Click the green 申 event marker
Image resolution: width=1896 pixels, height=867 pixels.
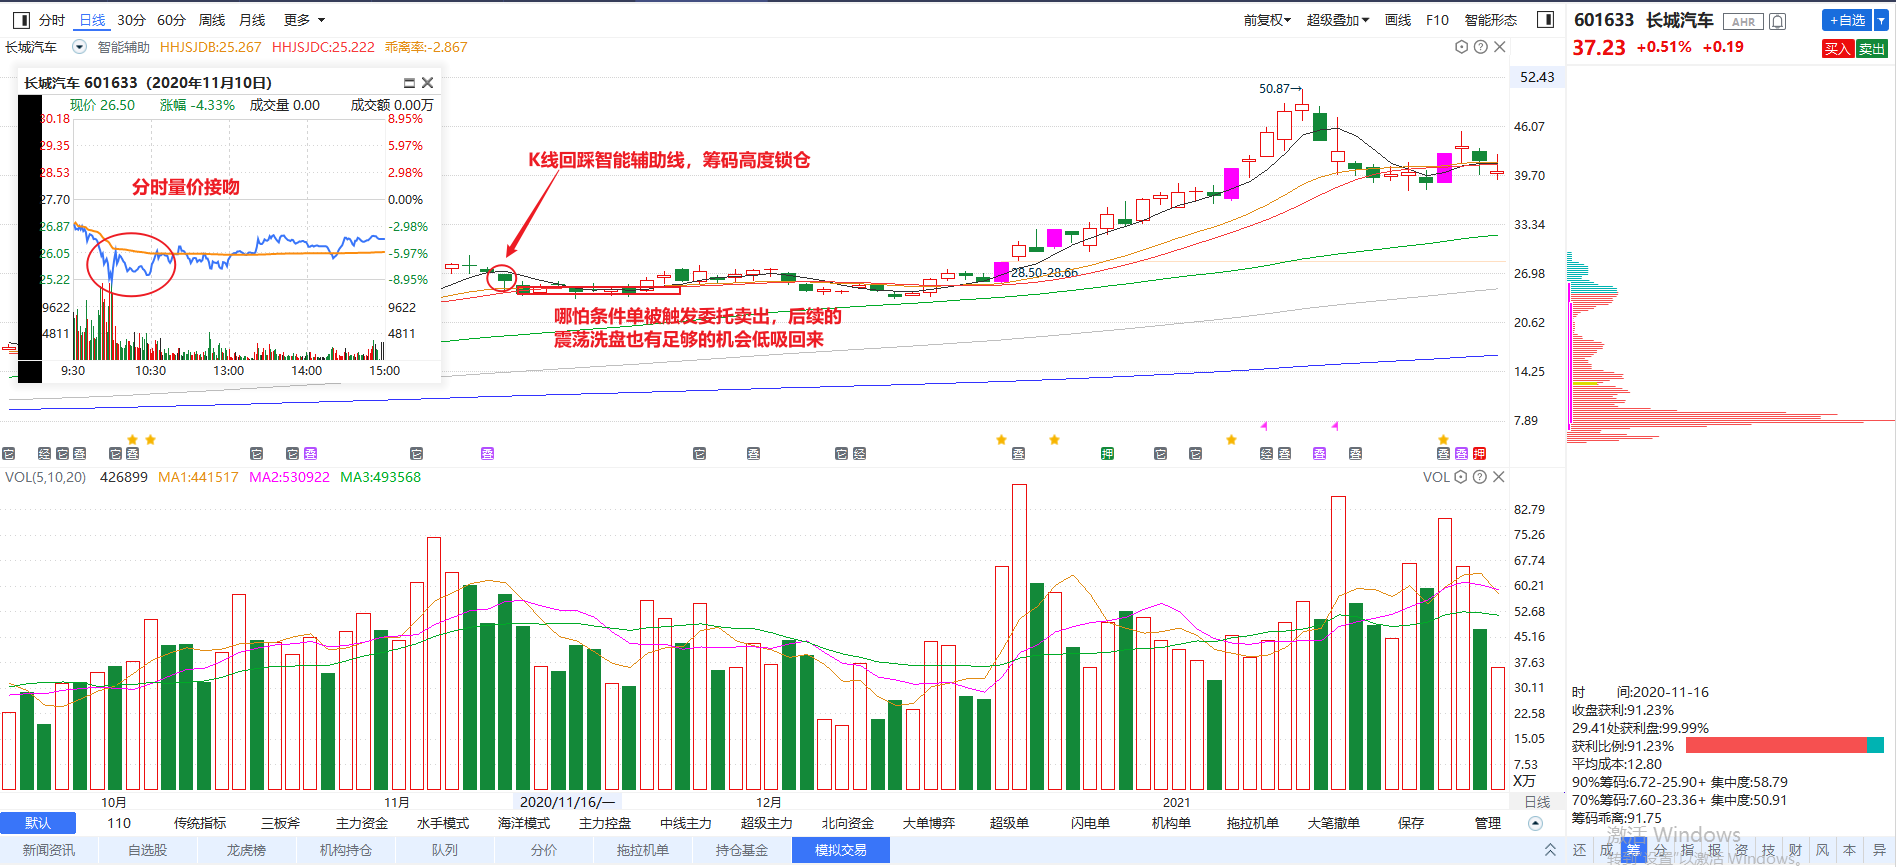point(1107,454)
